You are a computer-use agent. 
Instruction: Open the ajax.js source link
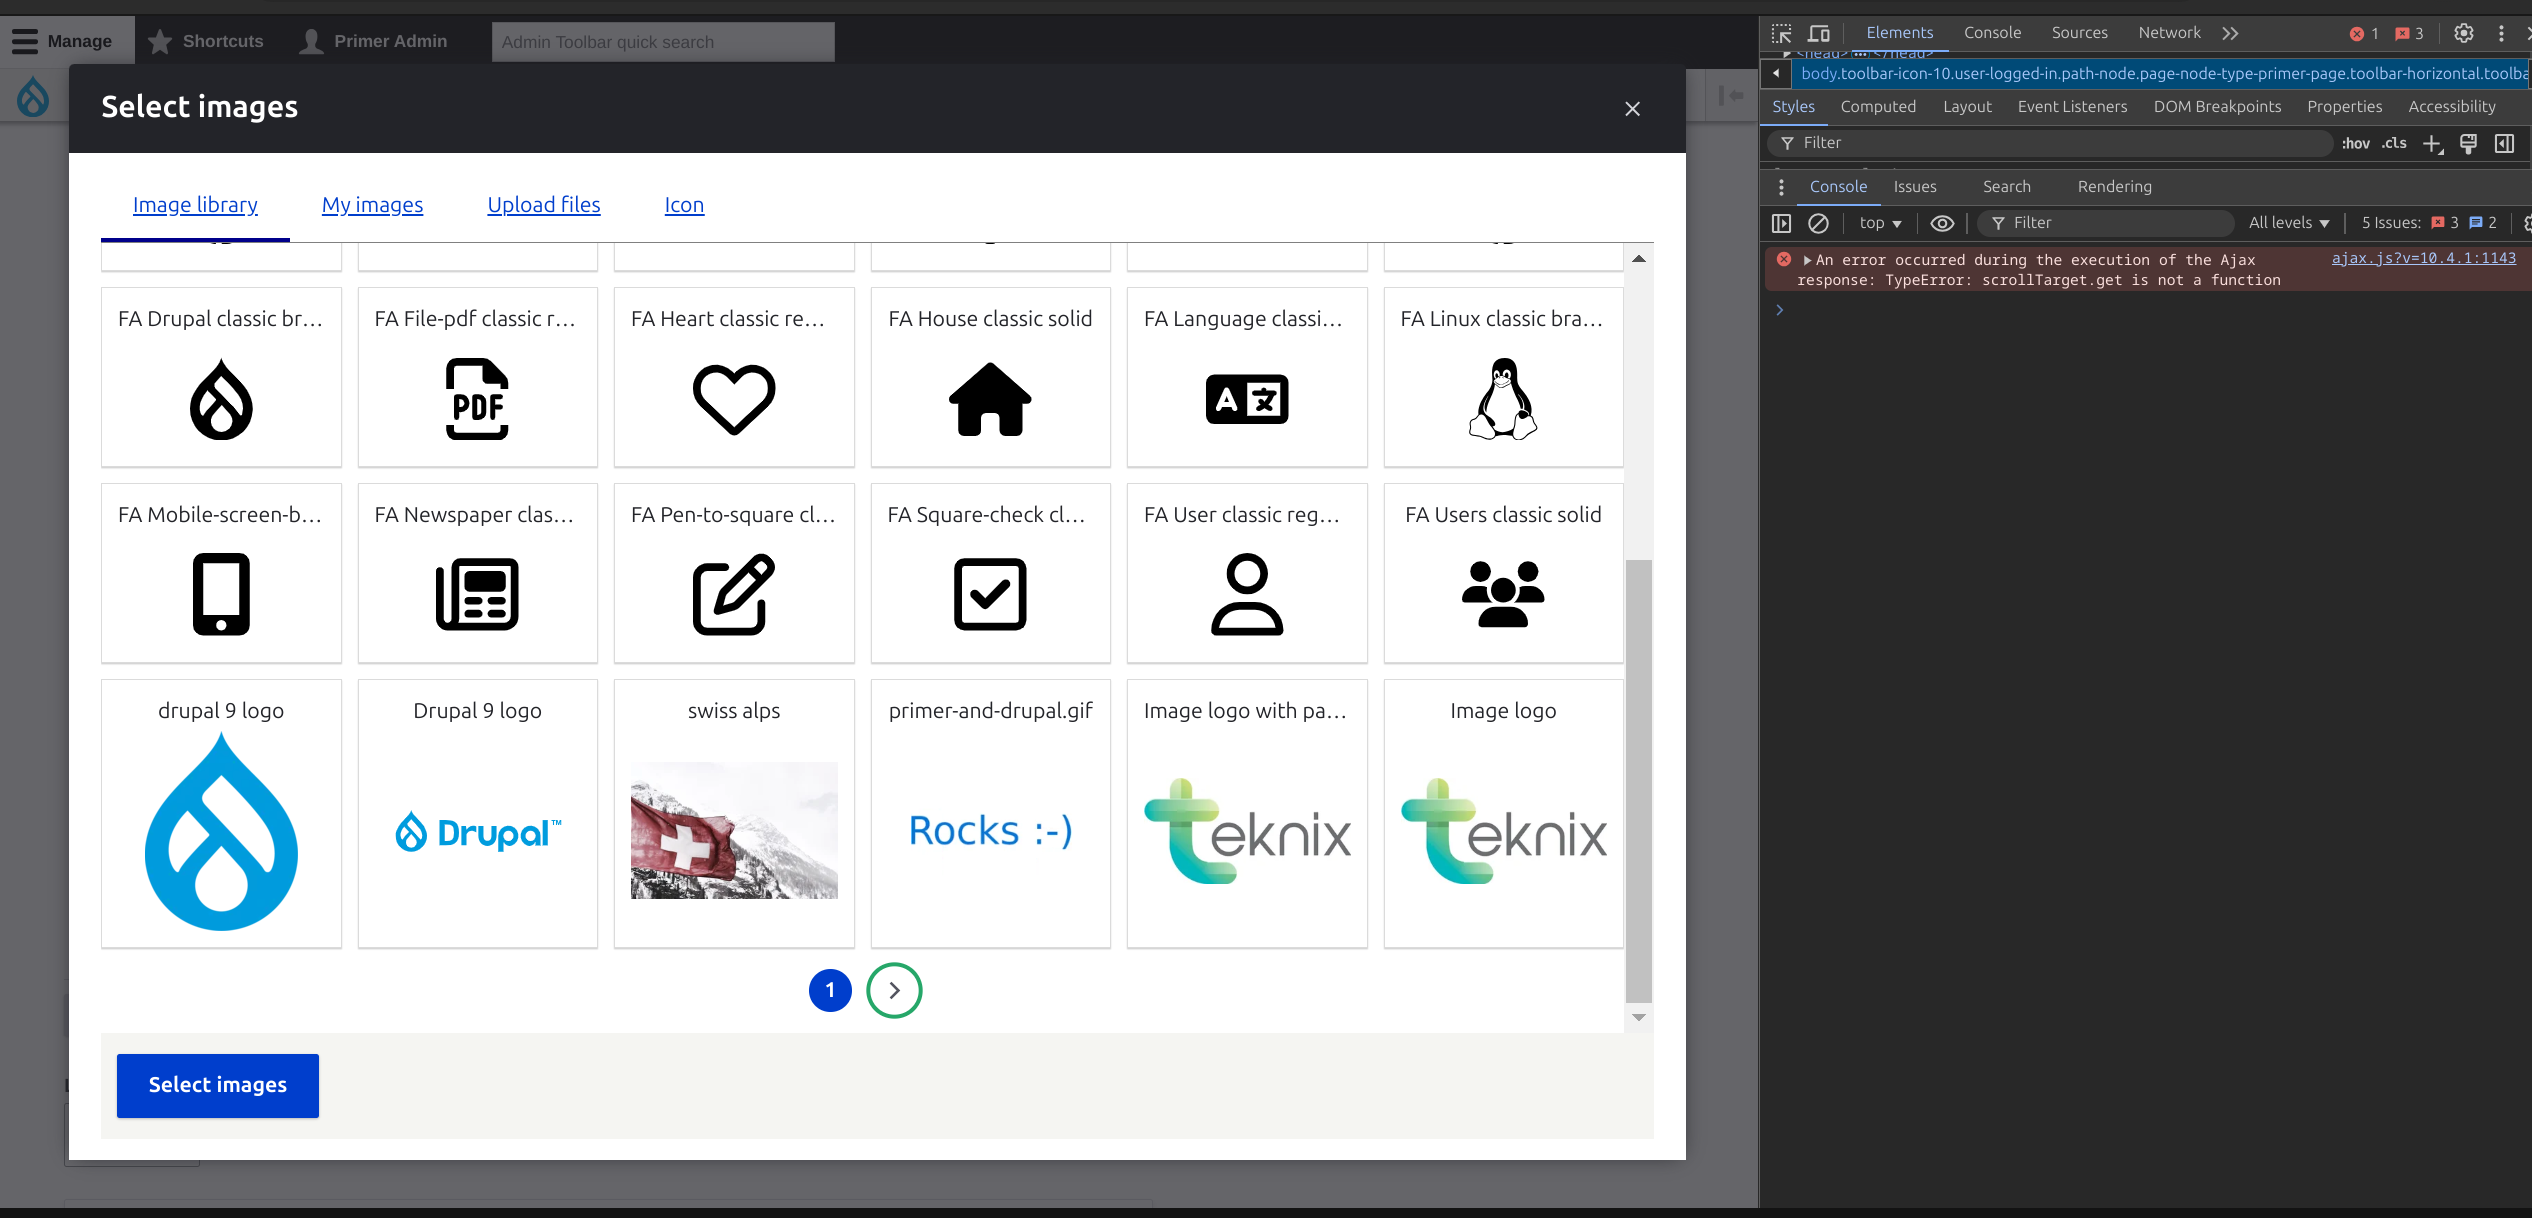(x=2423, y=258)
